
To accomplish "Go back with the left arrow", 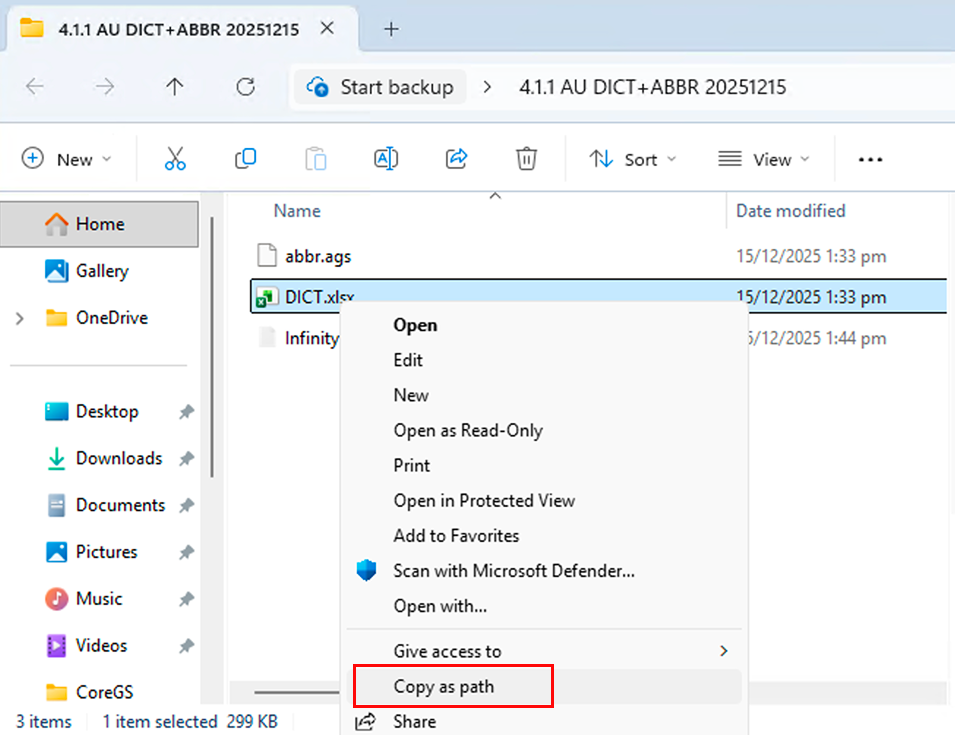I will [x=35, y=86].
